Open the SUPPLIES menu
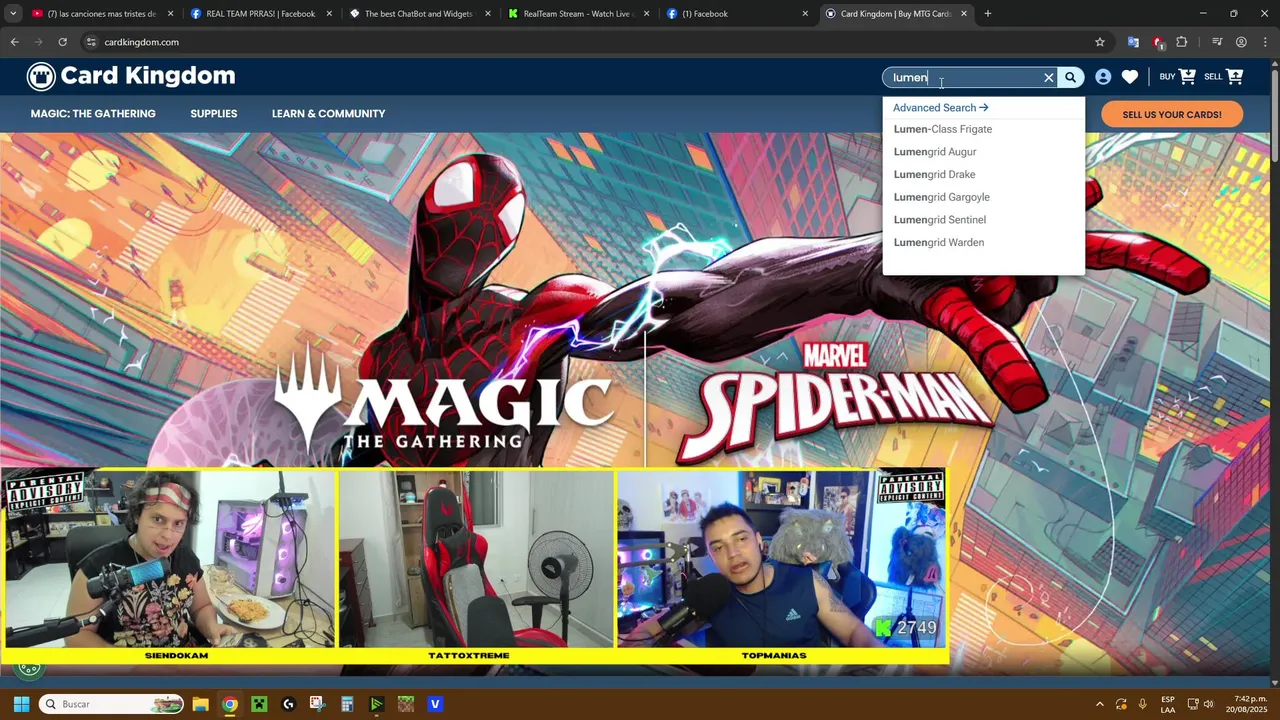The width and height of the screenshot is (1280, 720). coord(214,114)
